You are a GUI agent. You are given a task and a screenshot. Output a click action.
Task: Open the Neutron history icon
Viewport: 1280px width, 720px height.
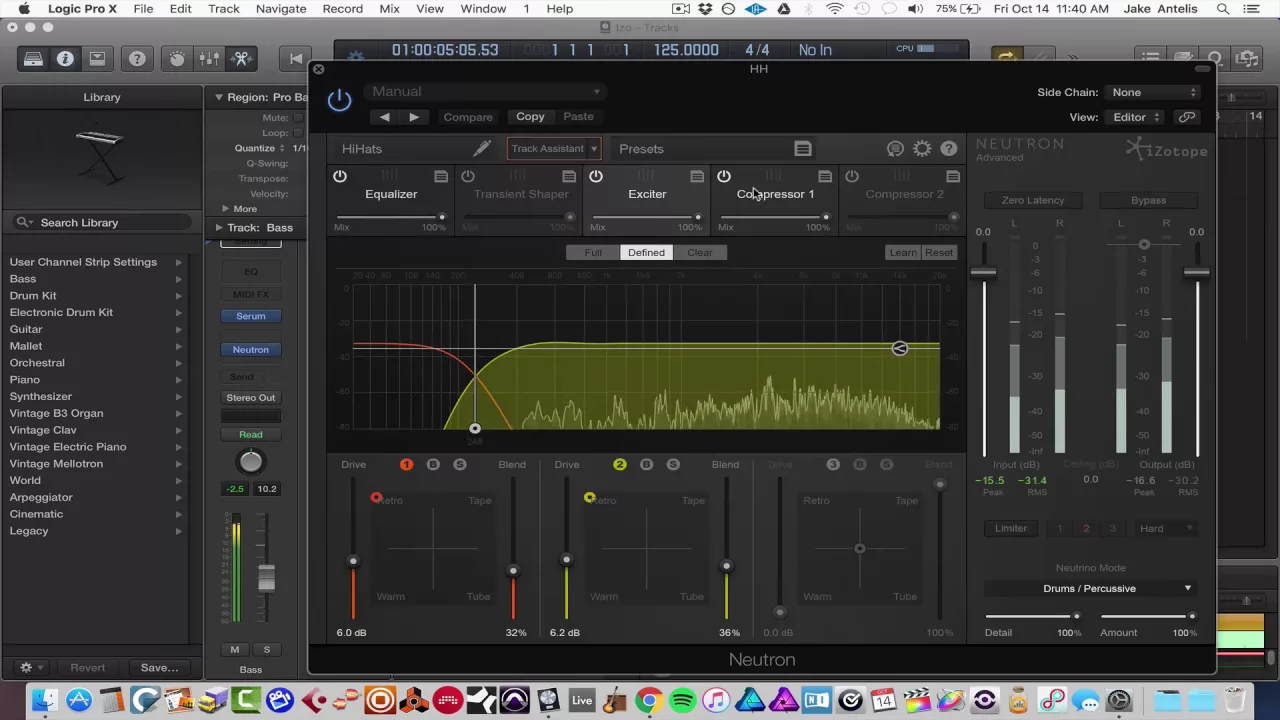pos(895,149)
